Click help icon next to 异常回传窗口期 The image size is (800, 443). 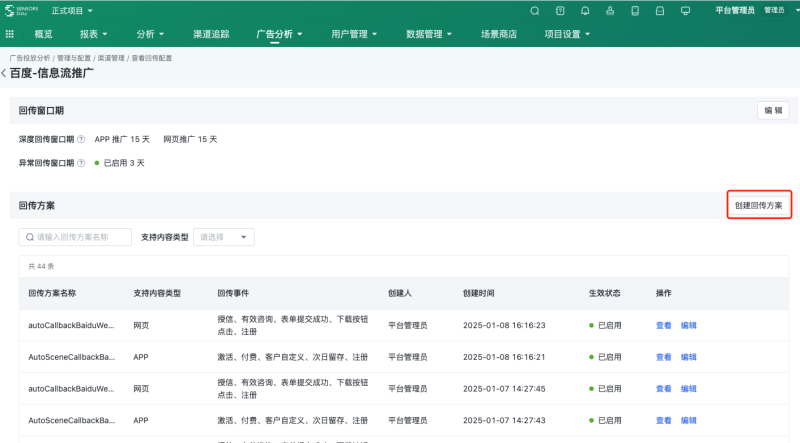pos(81,163)
